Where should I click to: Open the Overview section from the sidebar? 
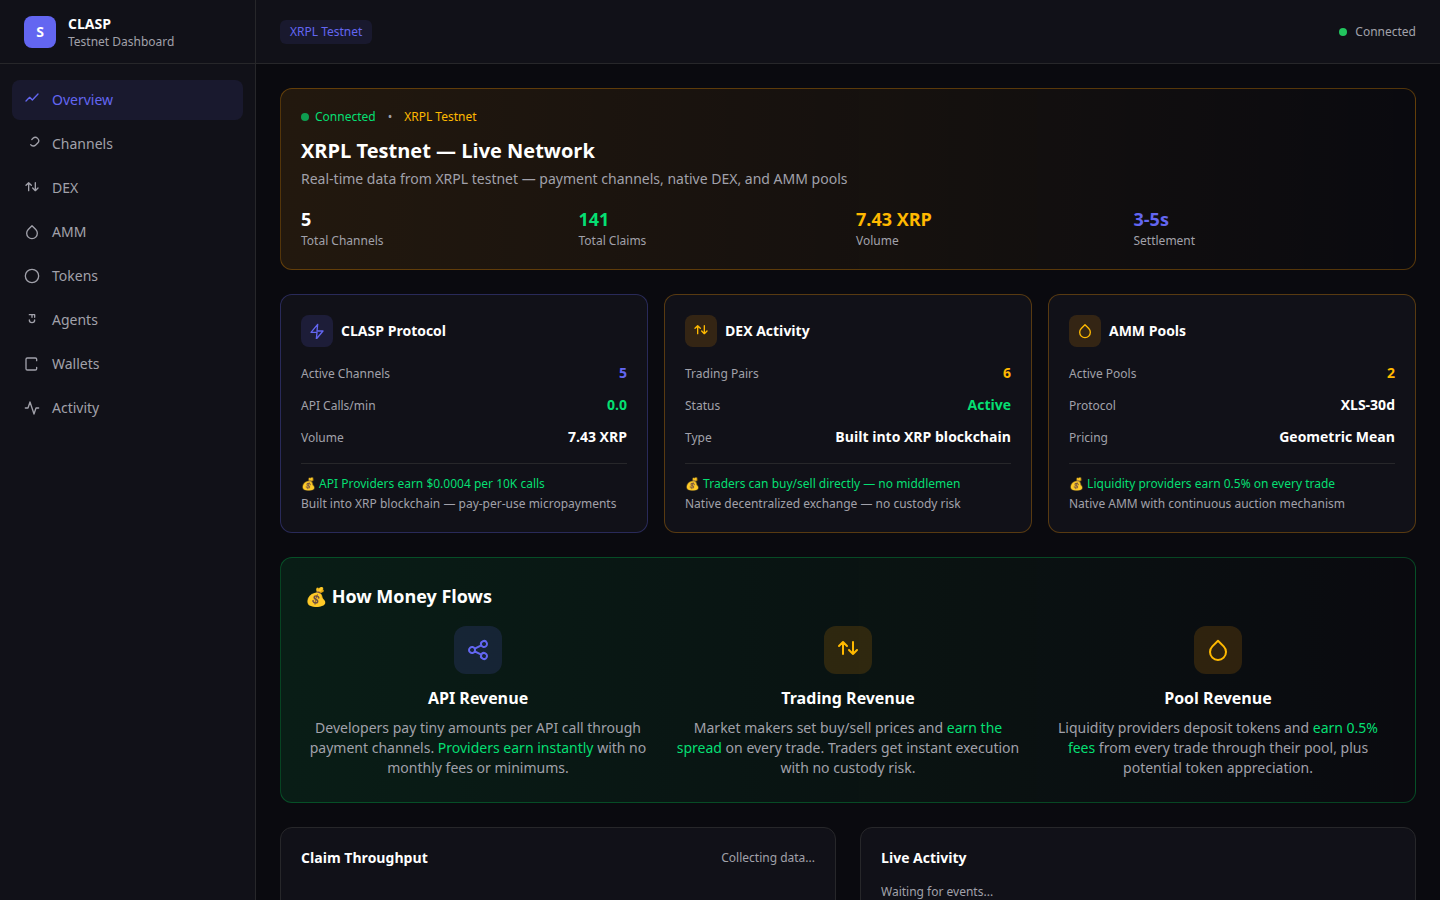(84, 99)
